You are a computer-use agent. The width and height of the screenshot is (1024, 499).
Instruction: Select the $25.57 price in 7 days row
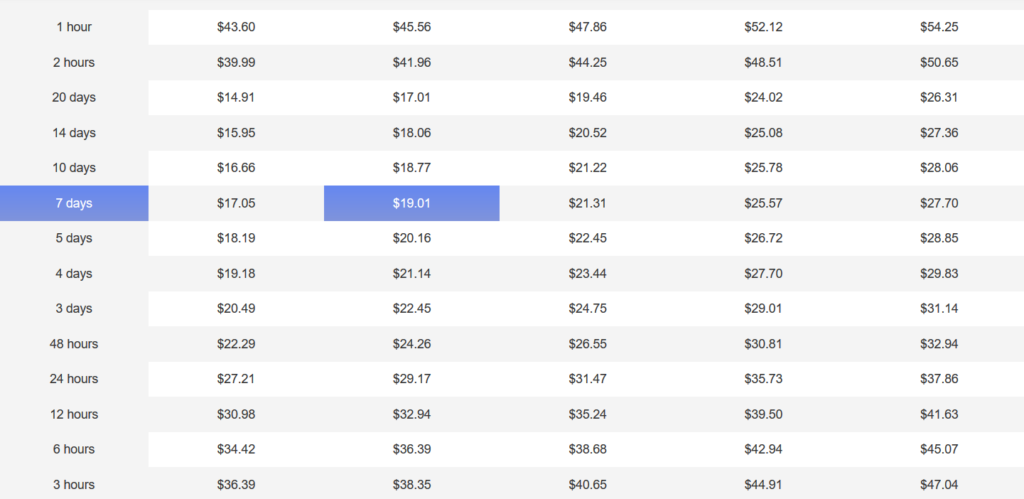click(x=763, y=203)
